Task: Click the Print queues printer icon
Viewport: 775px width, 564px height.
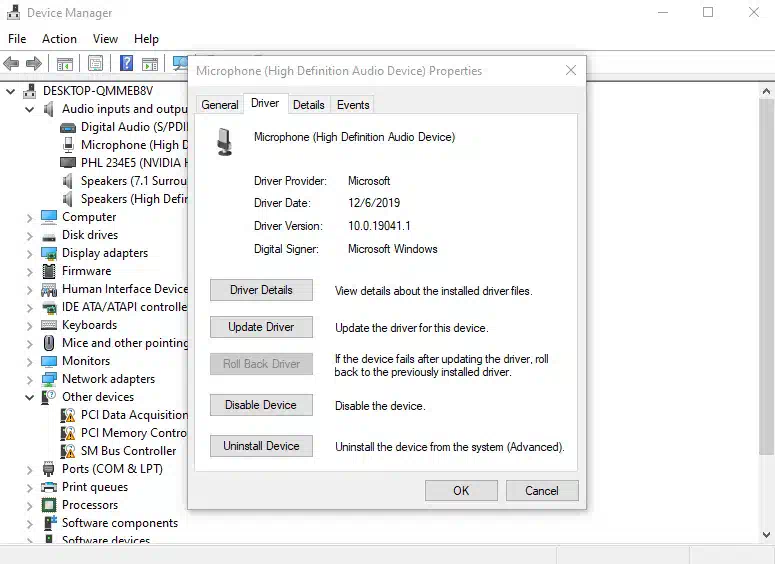Action: coord(48,487)
